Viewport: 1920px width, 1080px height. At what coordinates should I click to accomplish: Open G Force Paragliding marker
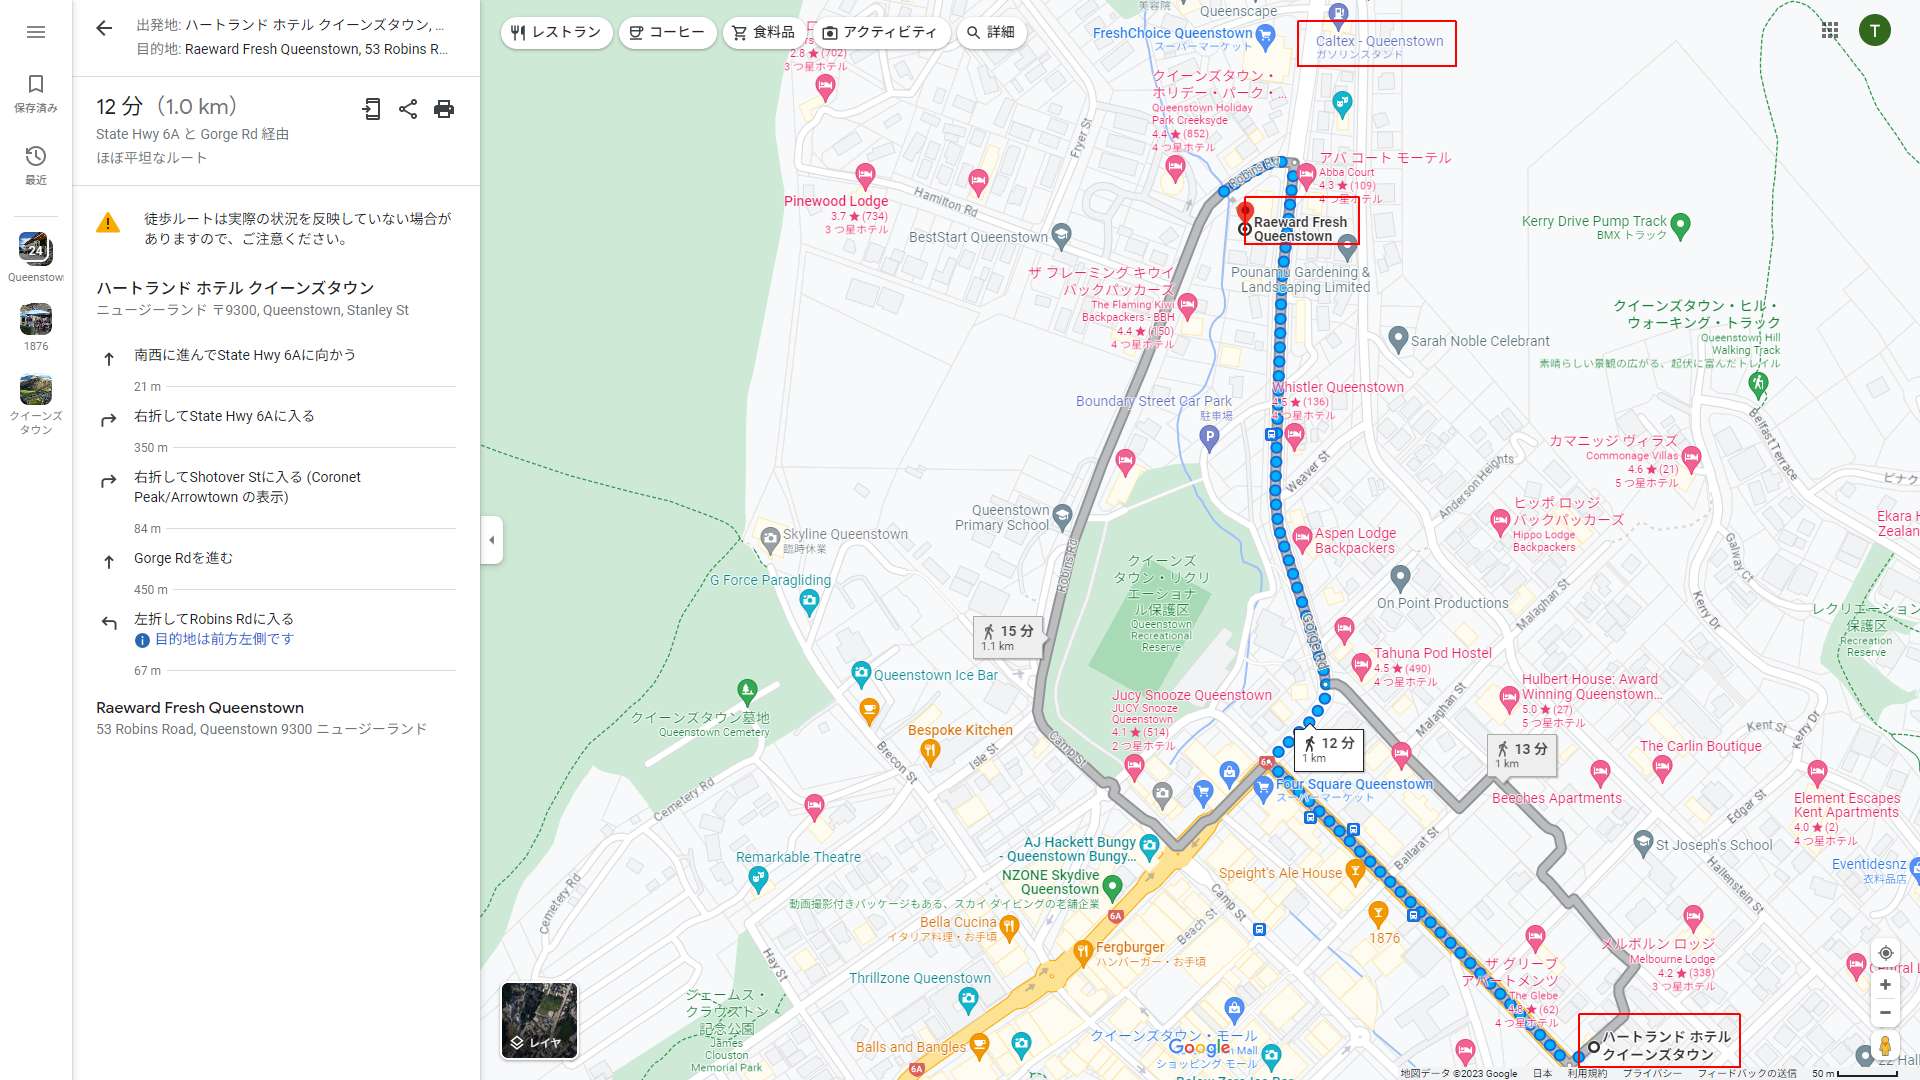(x=809, y=601)
